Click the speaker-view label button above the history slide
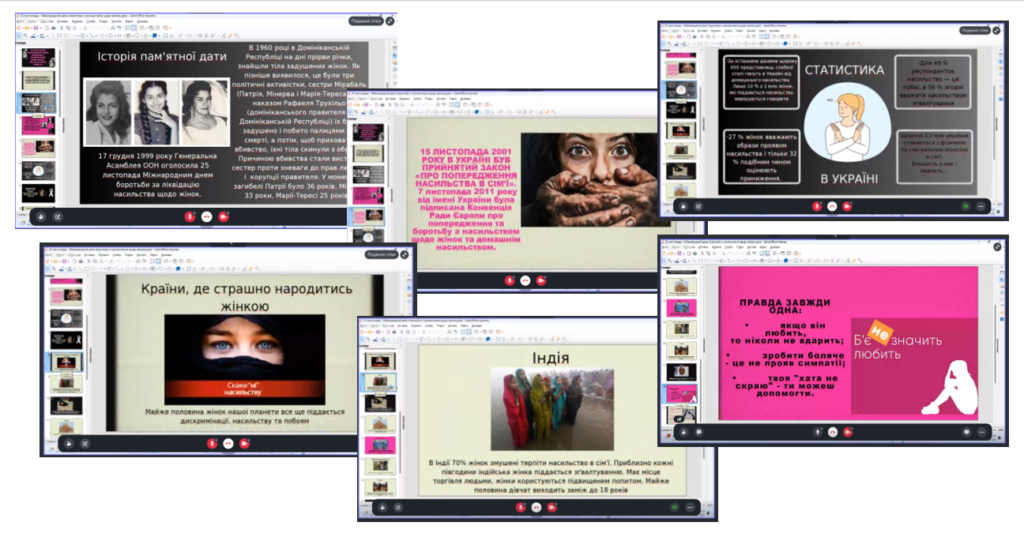This screenshot has width=1024, height=556. tap(366, 21)
